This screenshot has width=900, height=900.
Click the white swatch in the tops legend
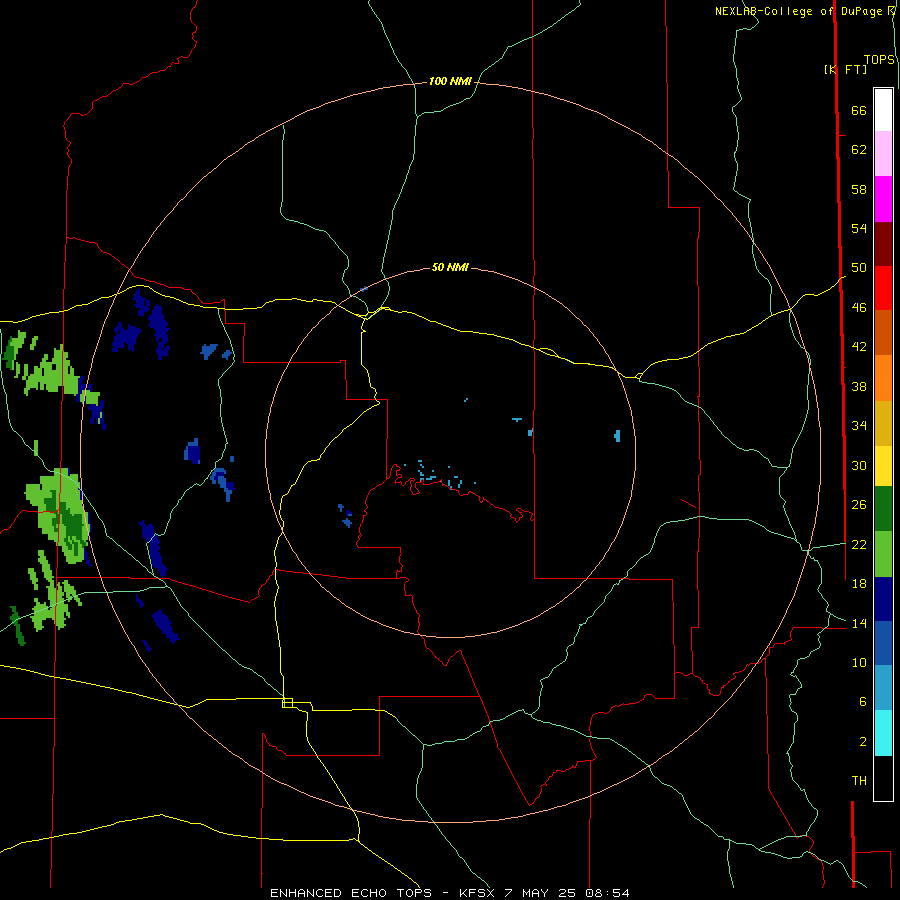point(883,110)
